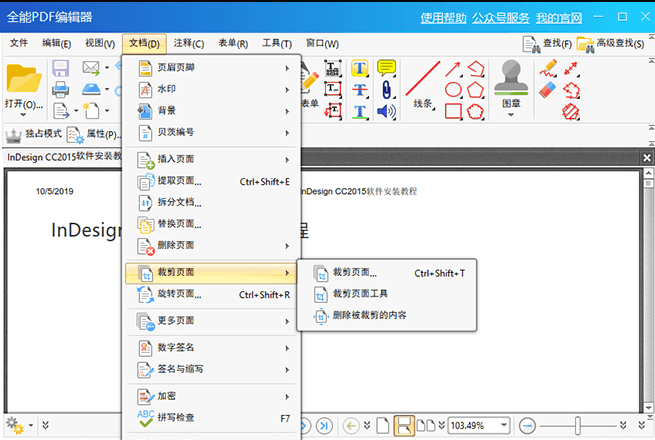
Task: Expand the 背景 background submenu
Action: pyautogui.click(x=213, y=111)
